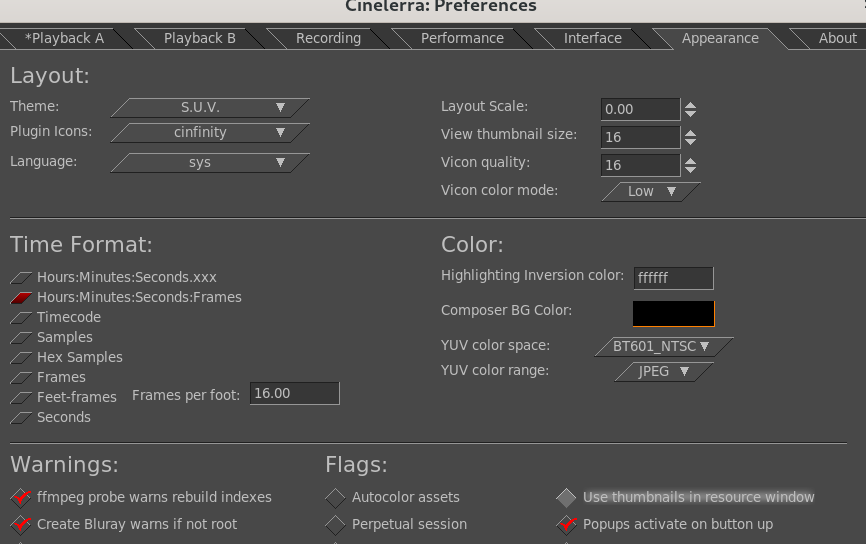
Task: Choose the Samples time format
Action: (x=51, y=337)
